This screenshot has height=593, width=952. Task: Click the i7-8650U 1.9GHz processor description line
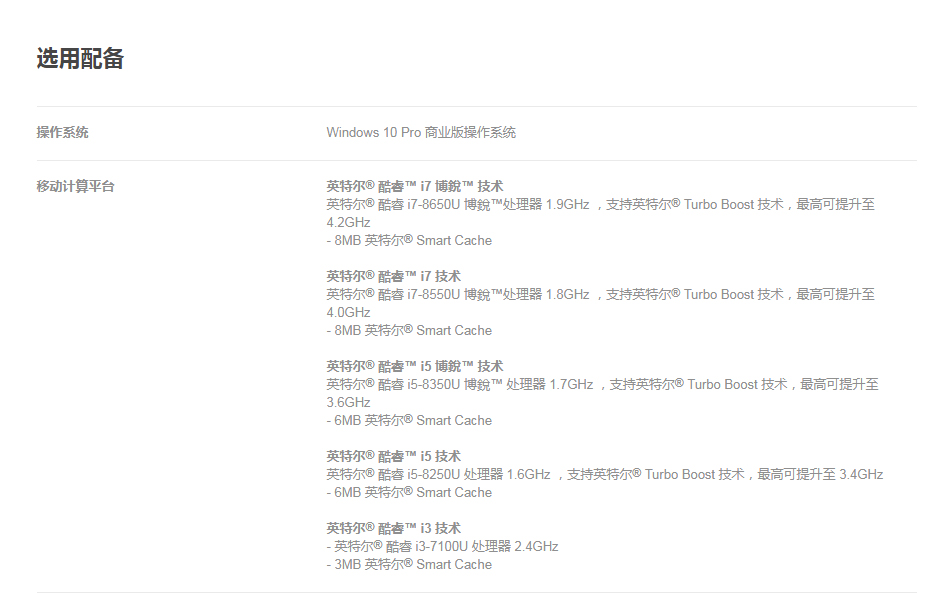pyautogui.click(x=600, y=205)
